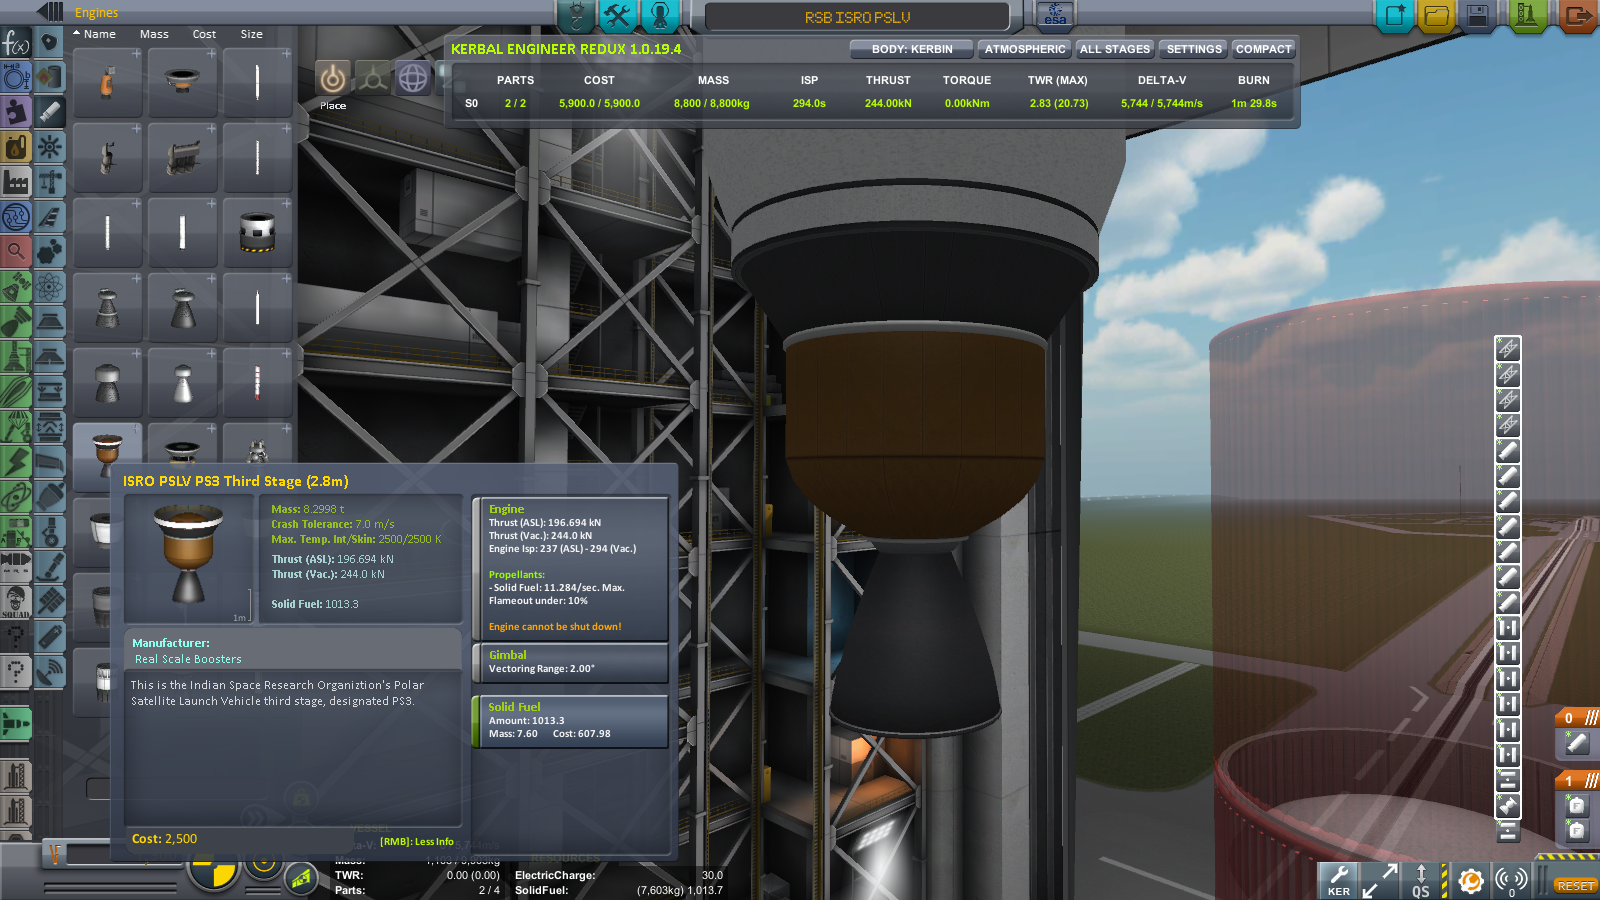This screenshot has width=1600, height=900.
Task: Save the vessel with the floppy disk icon
Action: 1477,16
